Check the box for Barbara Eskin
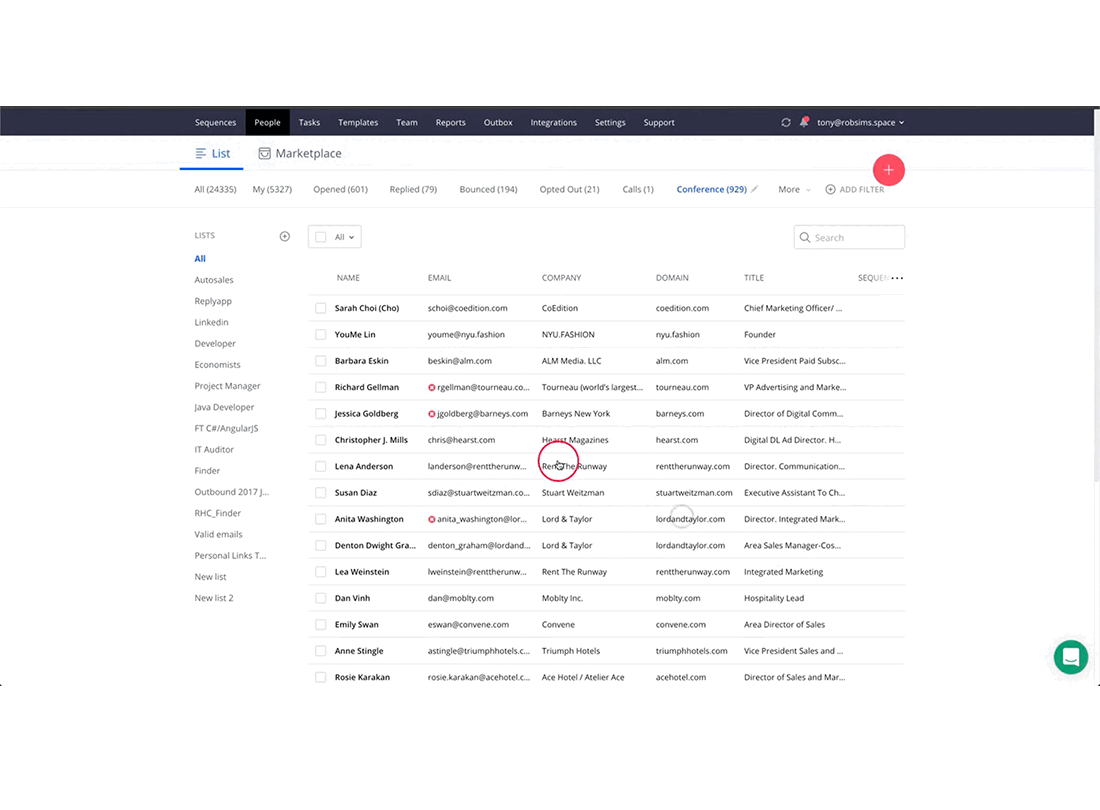Screen dimensions: 1100x810 coord(321,361)
